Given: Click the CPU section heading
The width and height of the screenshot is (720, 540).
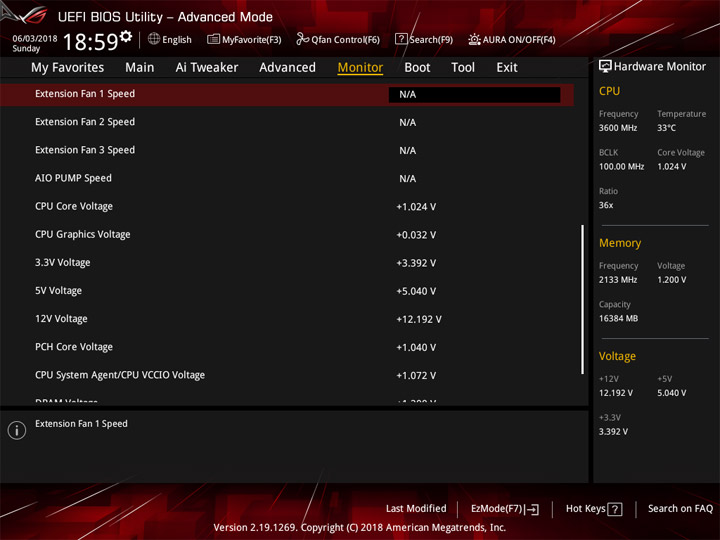Looking at the screenshot, I should (609, 91).
